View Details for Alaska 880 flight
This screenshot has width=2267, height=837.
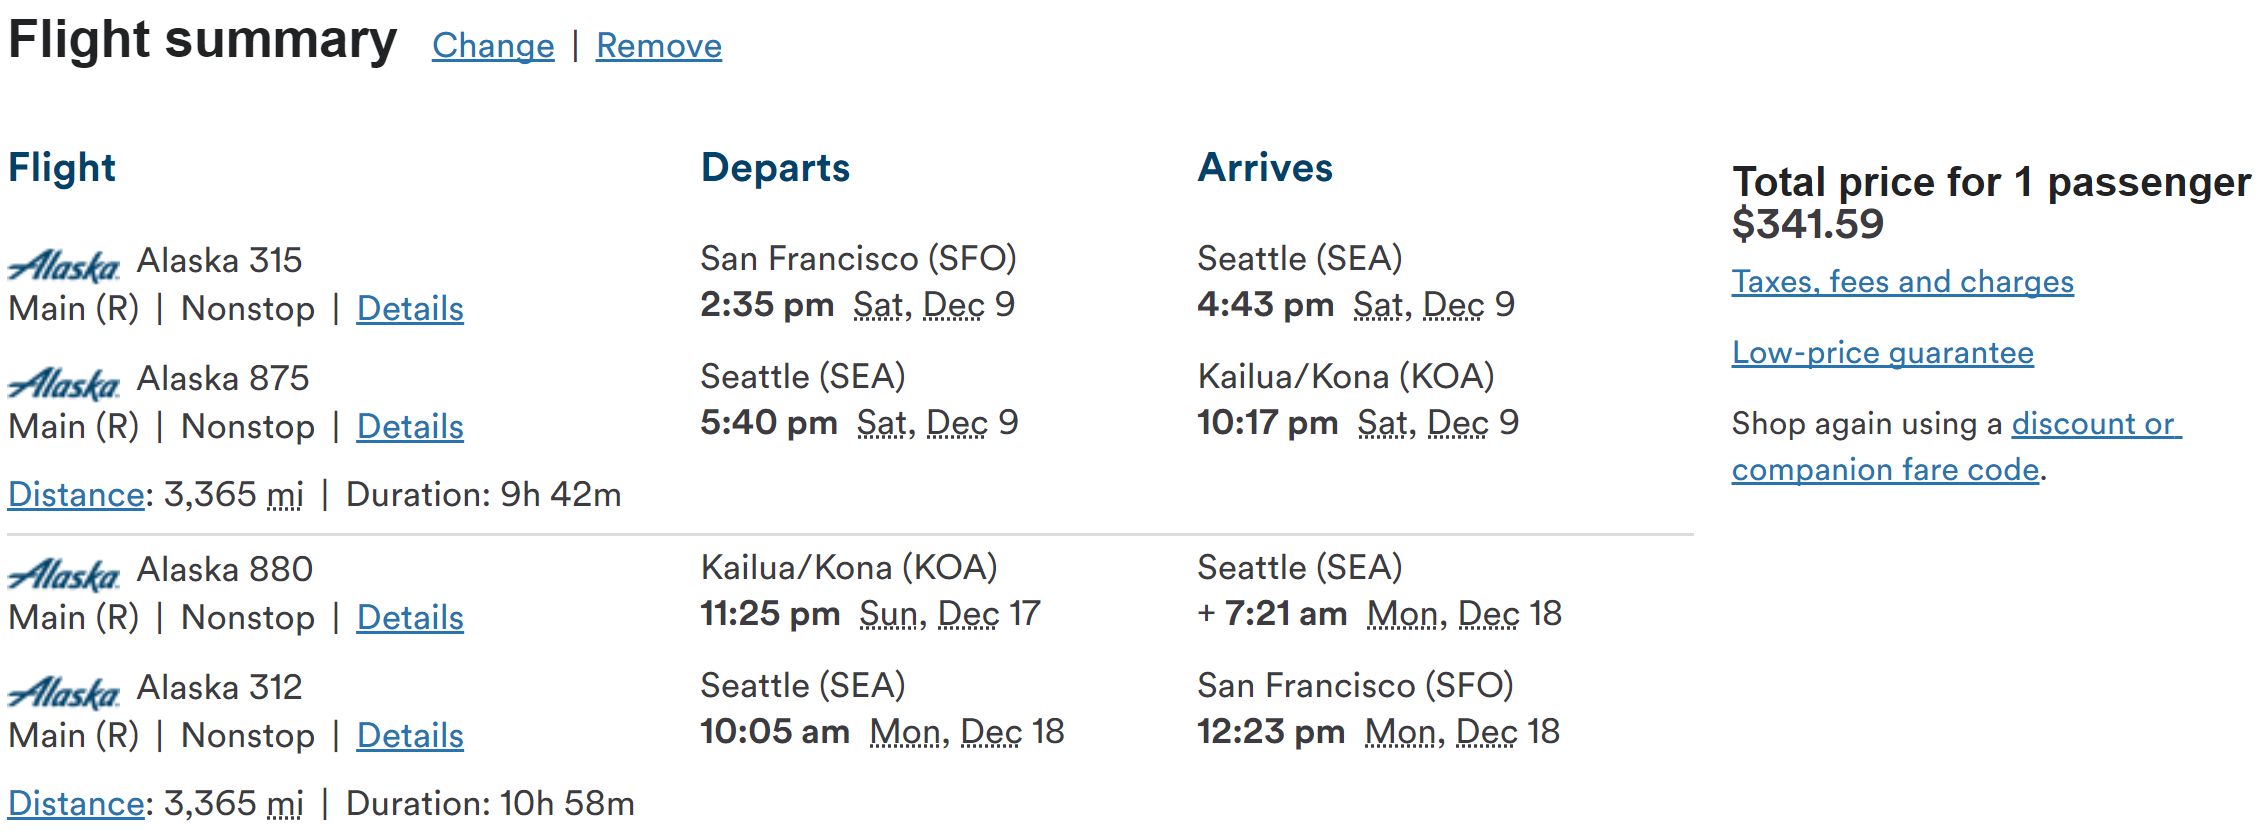(x=410, y=618)
